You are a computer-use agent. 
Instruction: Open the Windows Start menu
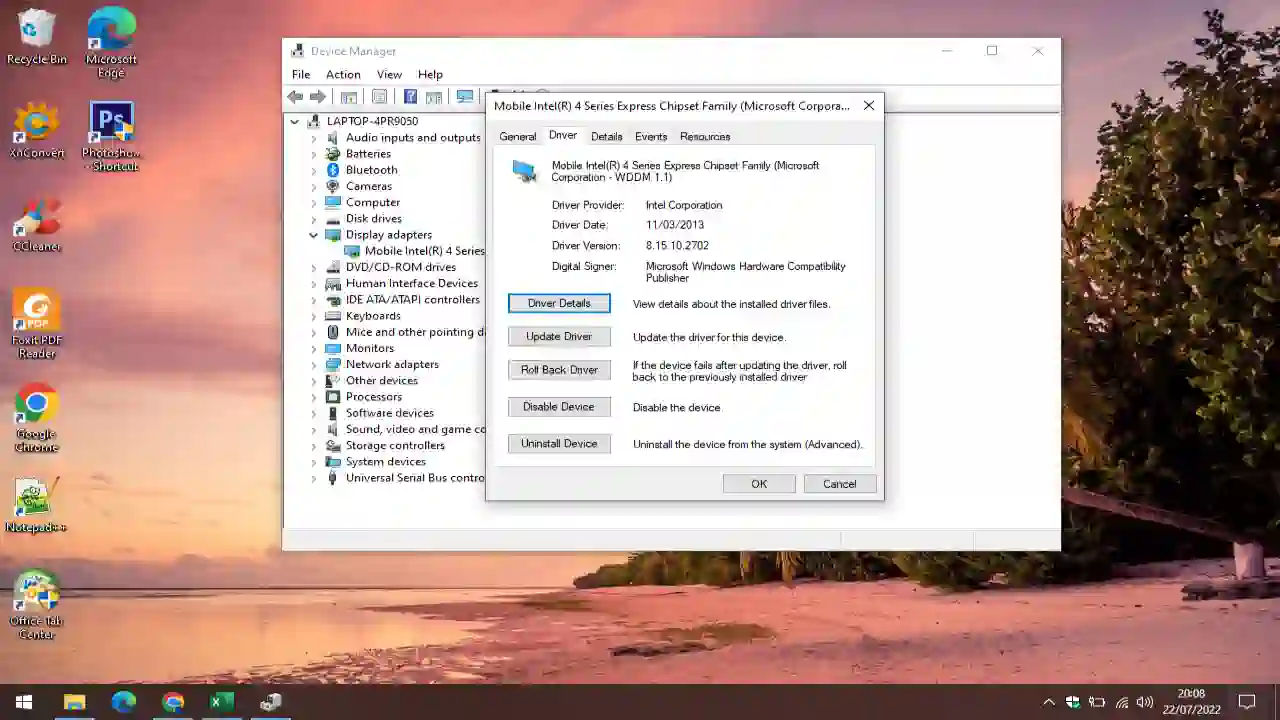pos(24,702)
